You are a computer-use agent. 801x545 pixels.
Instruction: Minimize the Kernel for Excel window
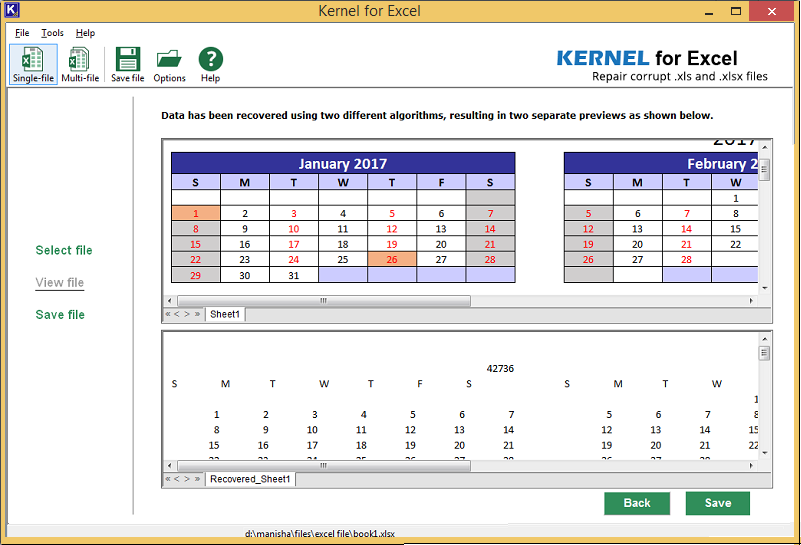[x=709, y=11]
